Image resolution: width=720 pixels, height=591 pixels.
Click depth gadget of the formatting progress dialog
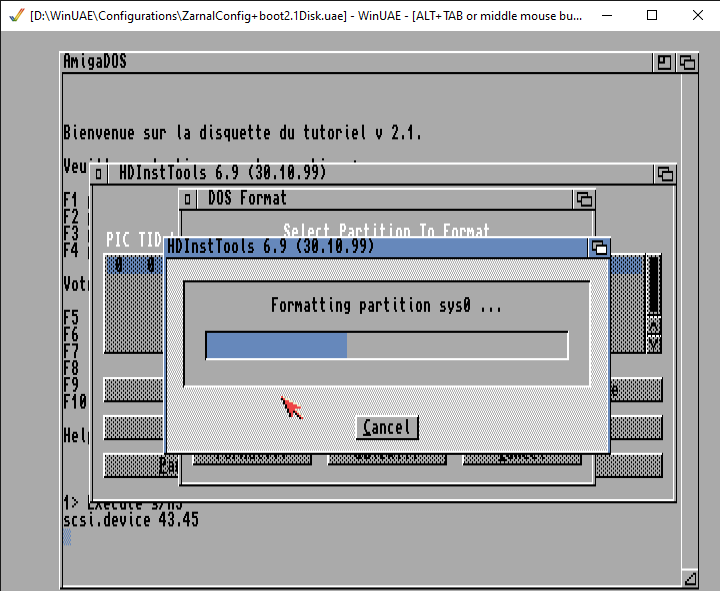pyautogui.click(x=599, y=248)
